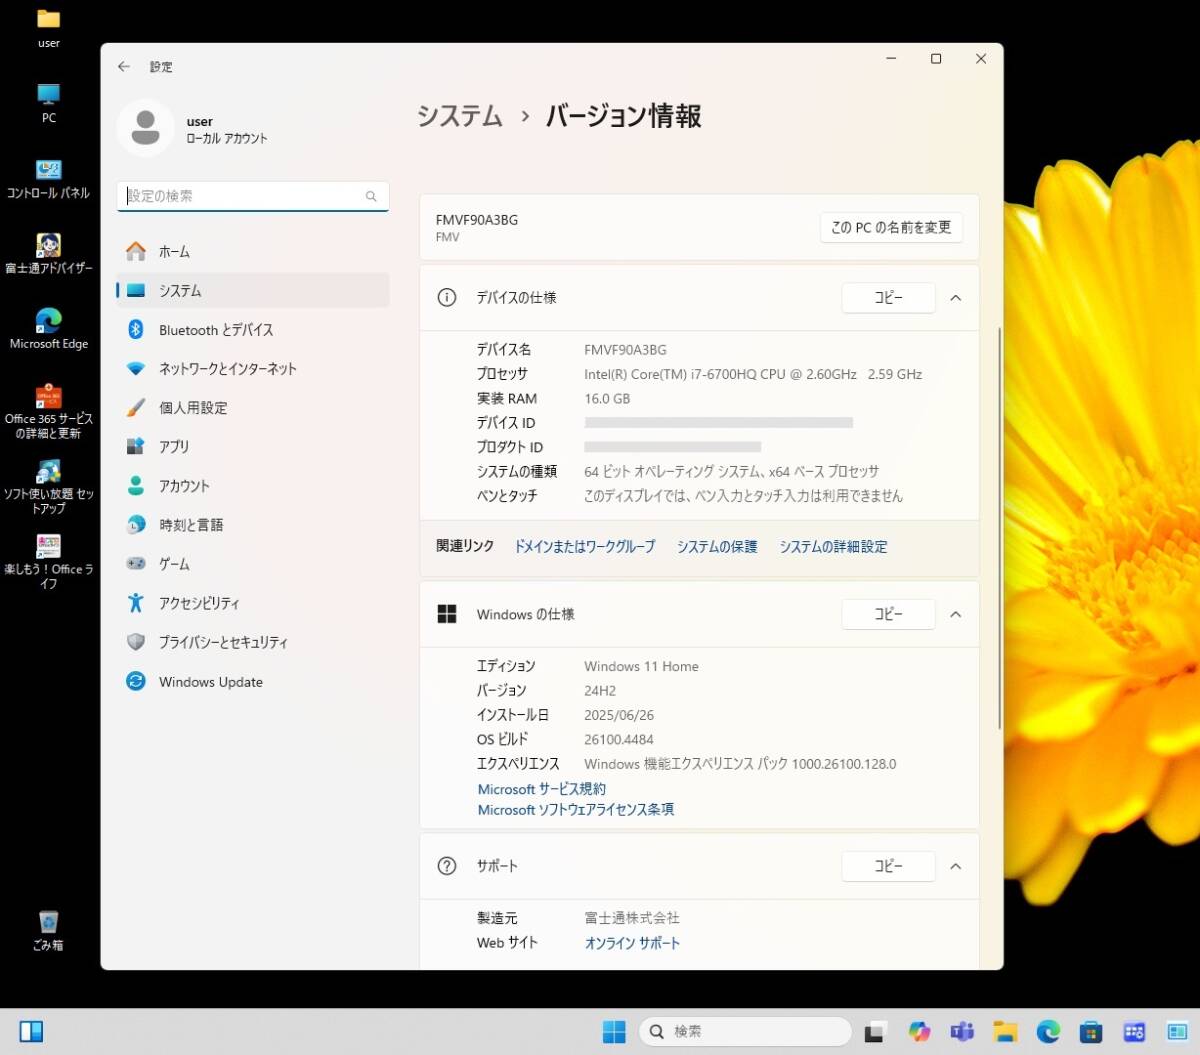The image size is (1200, 1055).
Task: Open 個人用設定 in the sidebar
Action: tap(253, 408)
